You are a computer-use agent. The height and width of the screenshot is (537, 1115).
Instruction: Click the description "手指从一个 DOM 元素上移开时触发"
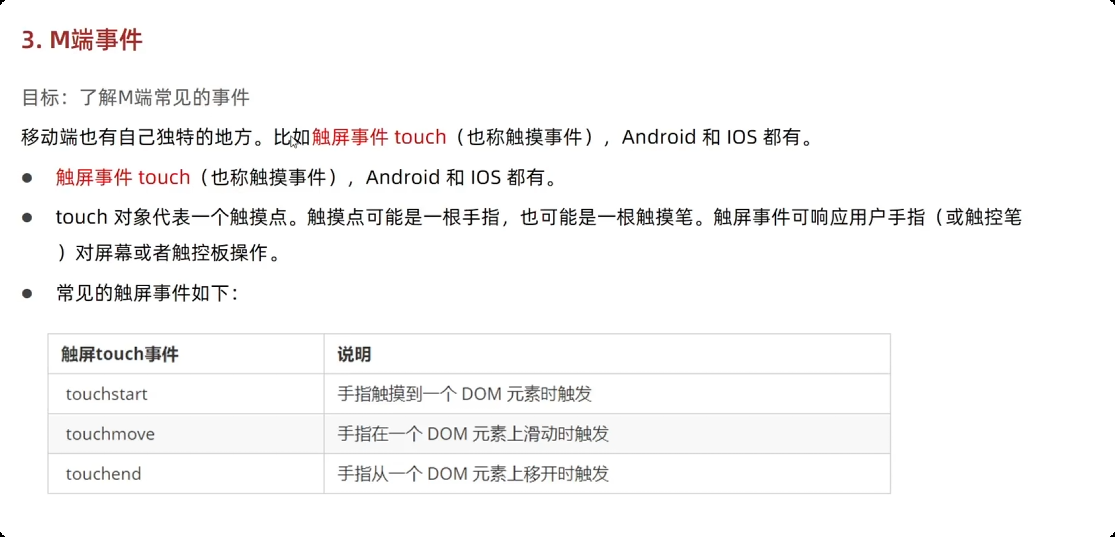(473, 473)
